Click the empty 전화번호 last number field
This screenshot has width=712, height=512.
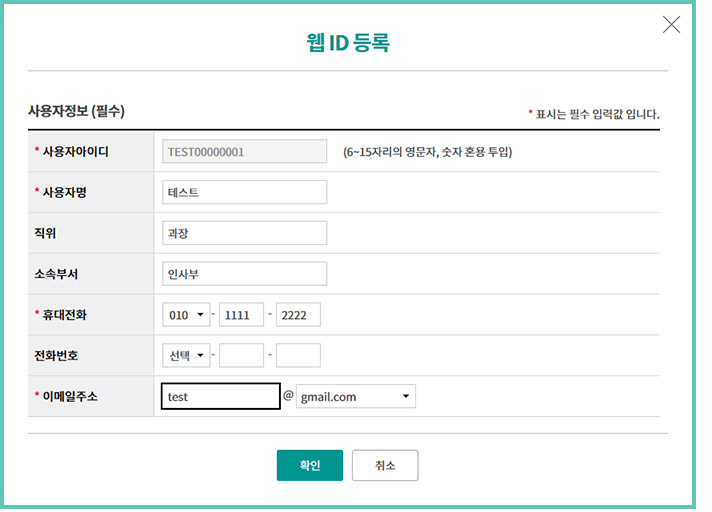coord(298,356)
